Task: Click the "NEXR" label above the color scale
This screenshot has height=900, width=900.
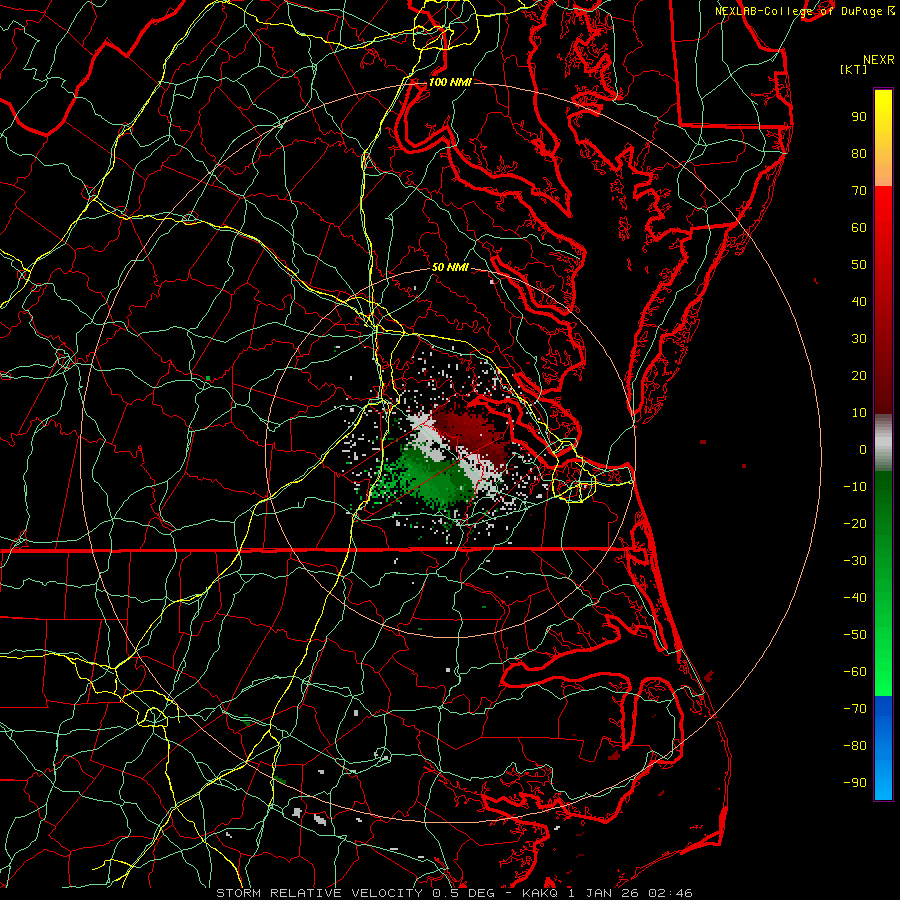Action: (x=879, y=60)
